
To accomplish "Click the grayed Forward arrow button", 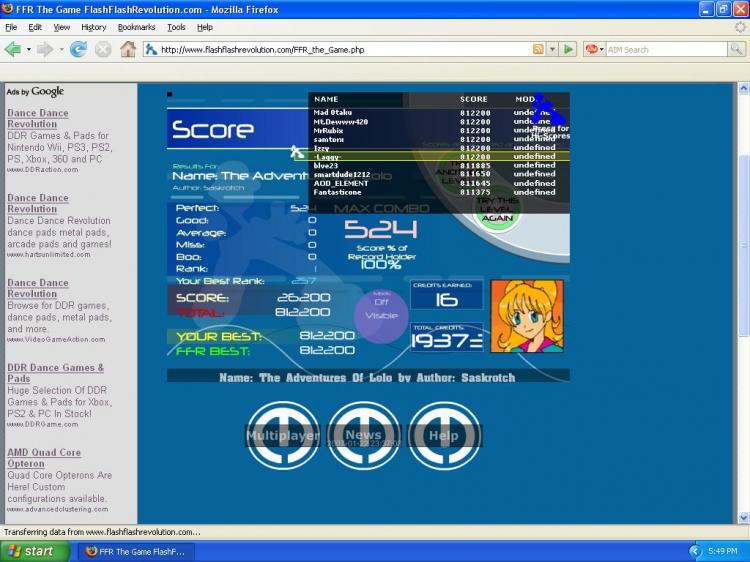I will (44, 49).
